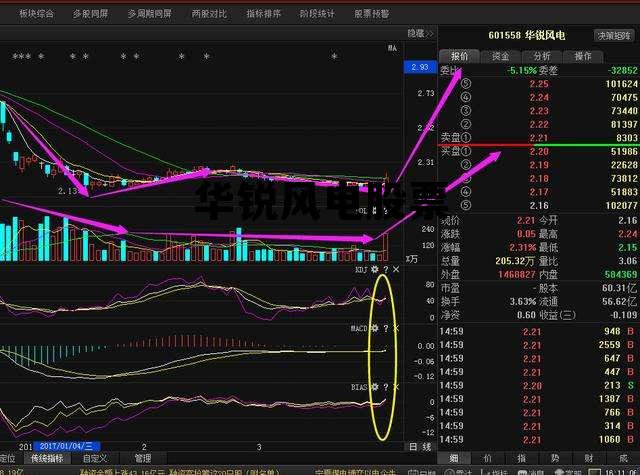Click sell level 5 price 2.25
640x475 pixels.
click(539, 84)
